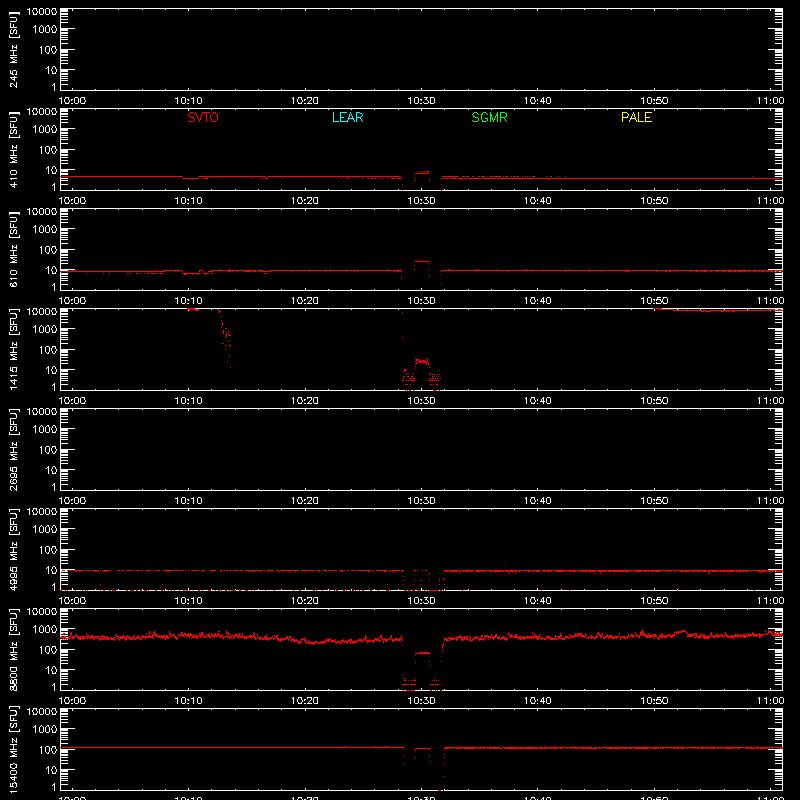This screenshot has height=800, width=800.
Task: Select the "410 MHz [SFU]" axis title
Action: pyautogui.click(x=13, y=150)
